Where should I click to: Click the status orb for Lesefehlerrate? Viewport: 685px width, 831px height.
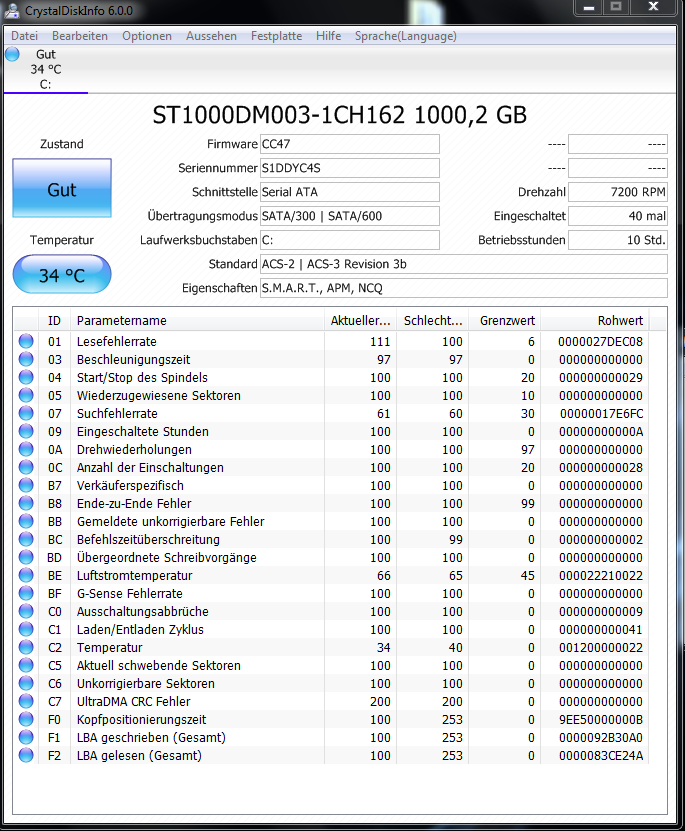click(26, 341)
